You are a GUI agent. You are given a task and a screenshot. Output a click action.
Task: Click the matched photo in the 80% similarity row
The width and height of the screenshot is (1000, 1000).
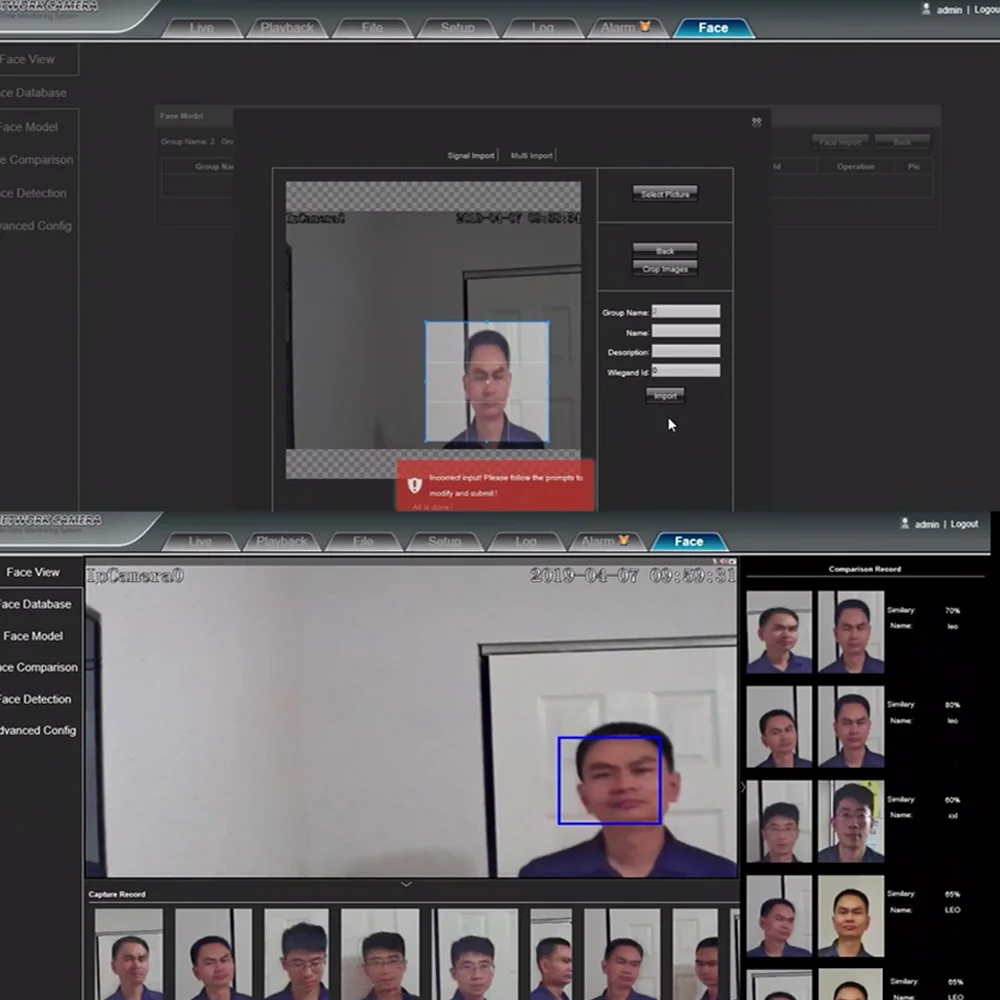(x=851, y=726)
